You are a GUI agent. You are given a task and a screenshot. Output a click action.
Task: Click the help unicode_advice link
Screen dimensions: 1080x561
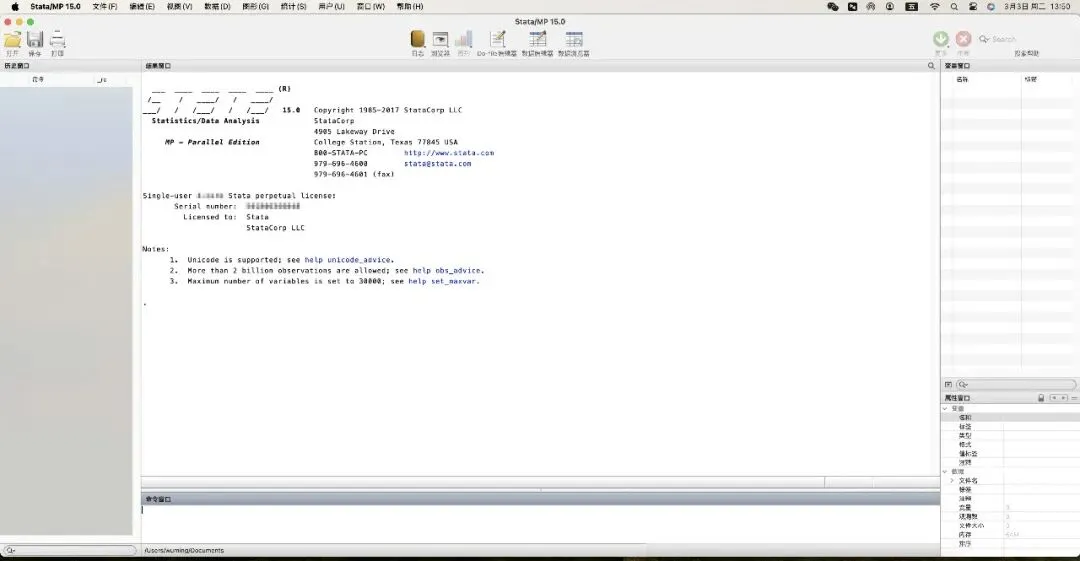tap(349, 260)
